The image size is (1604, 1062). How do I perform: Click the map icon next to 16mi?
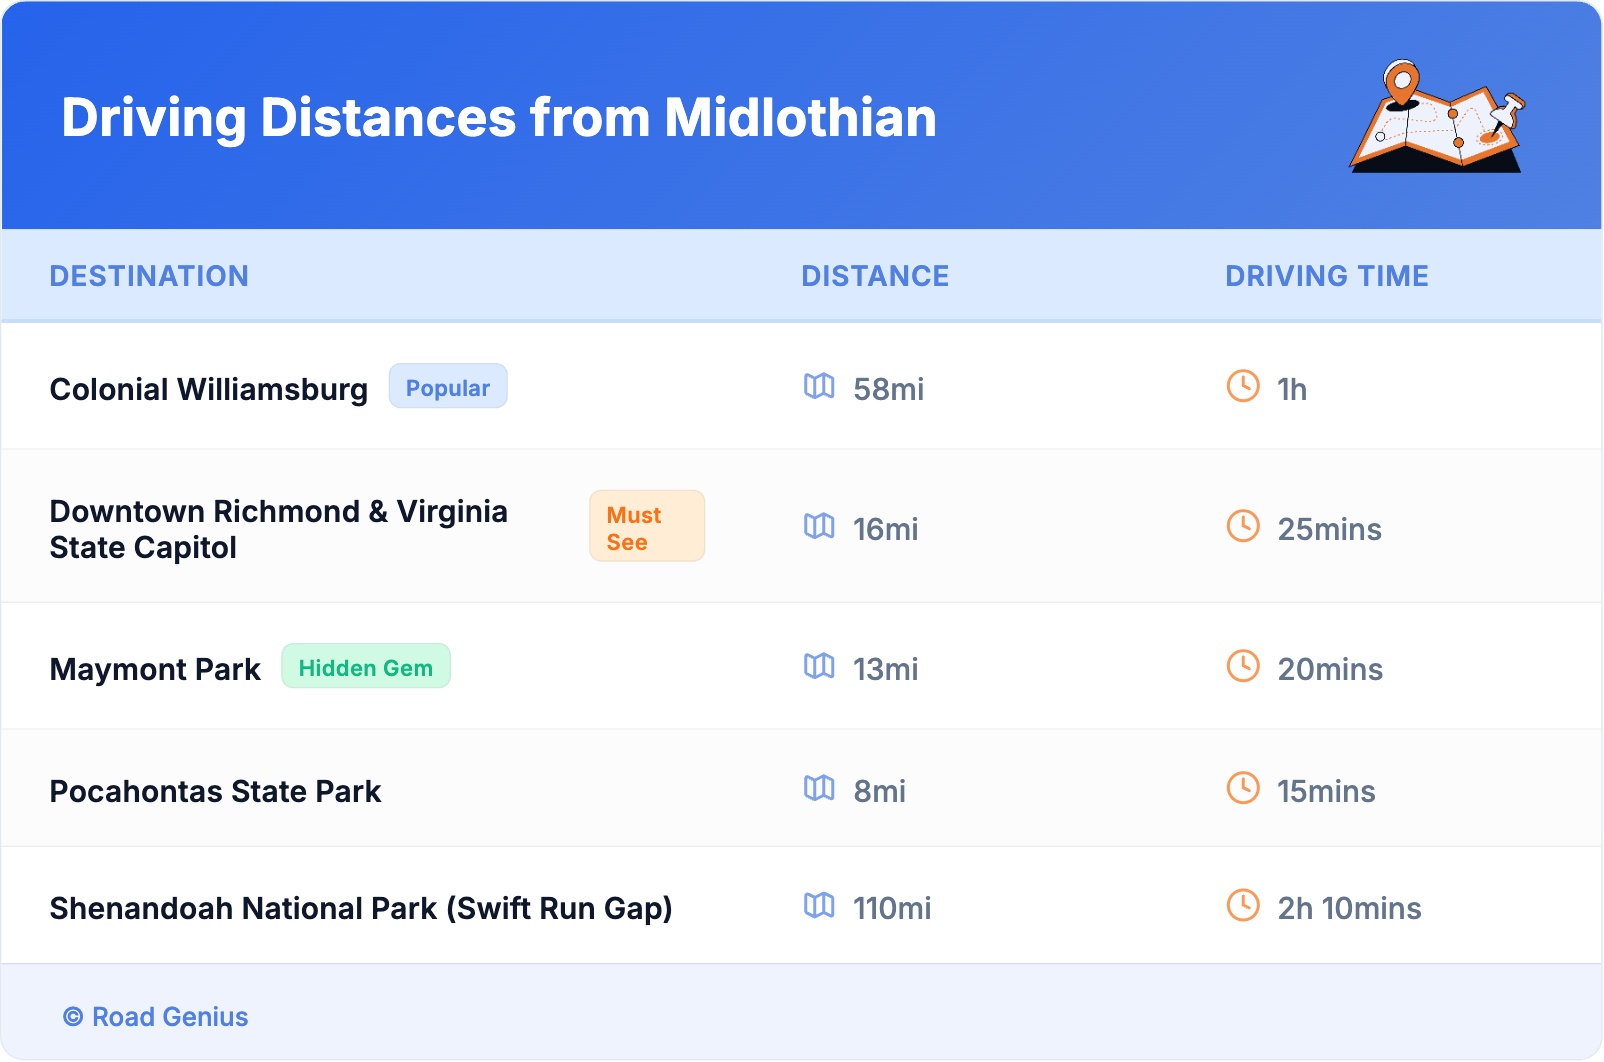(x=819, y=526)
